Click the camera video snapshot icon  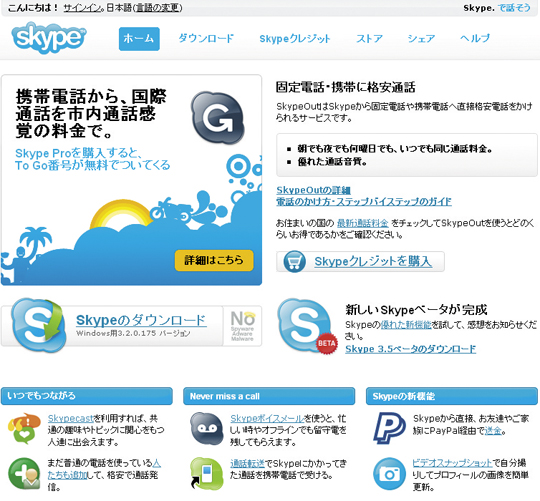click(389, 474)
